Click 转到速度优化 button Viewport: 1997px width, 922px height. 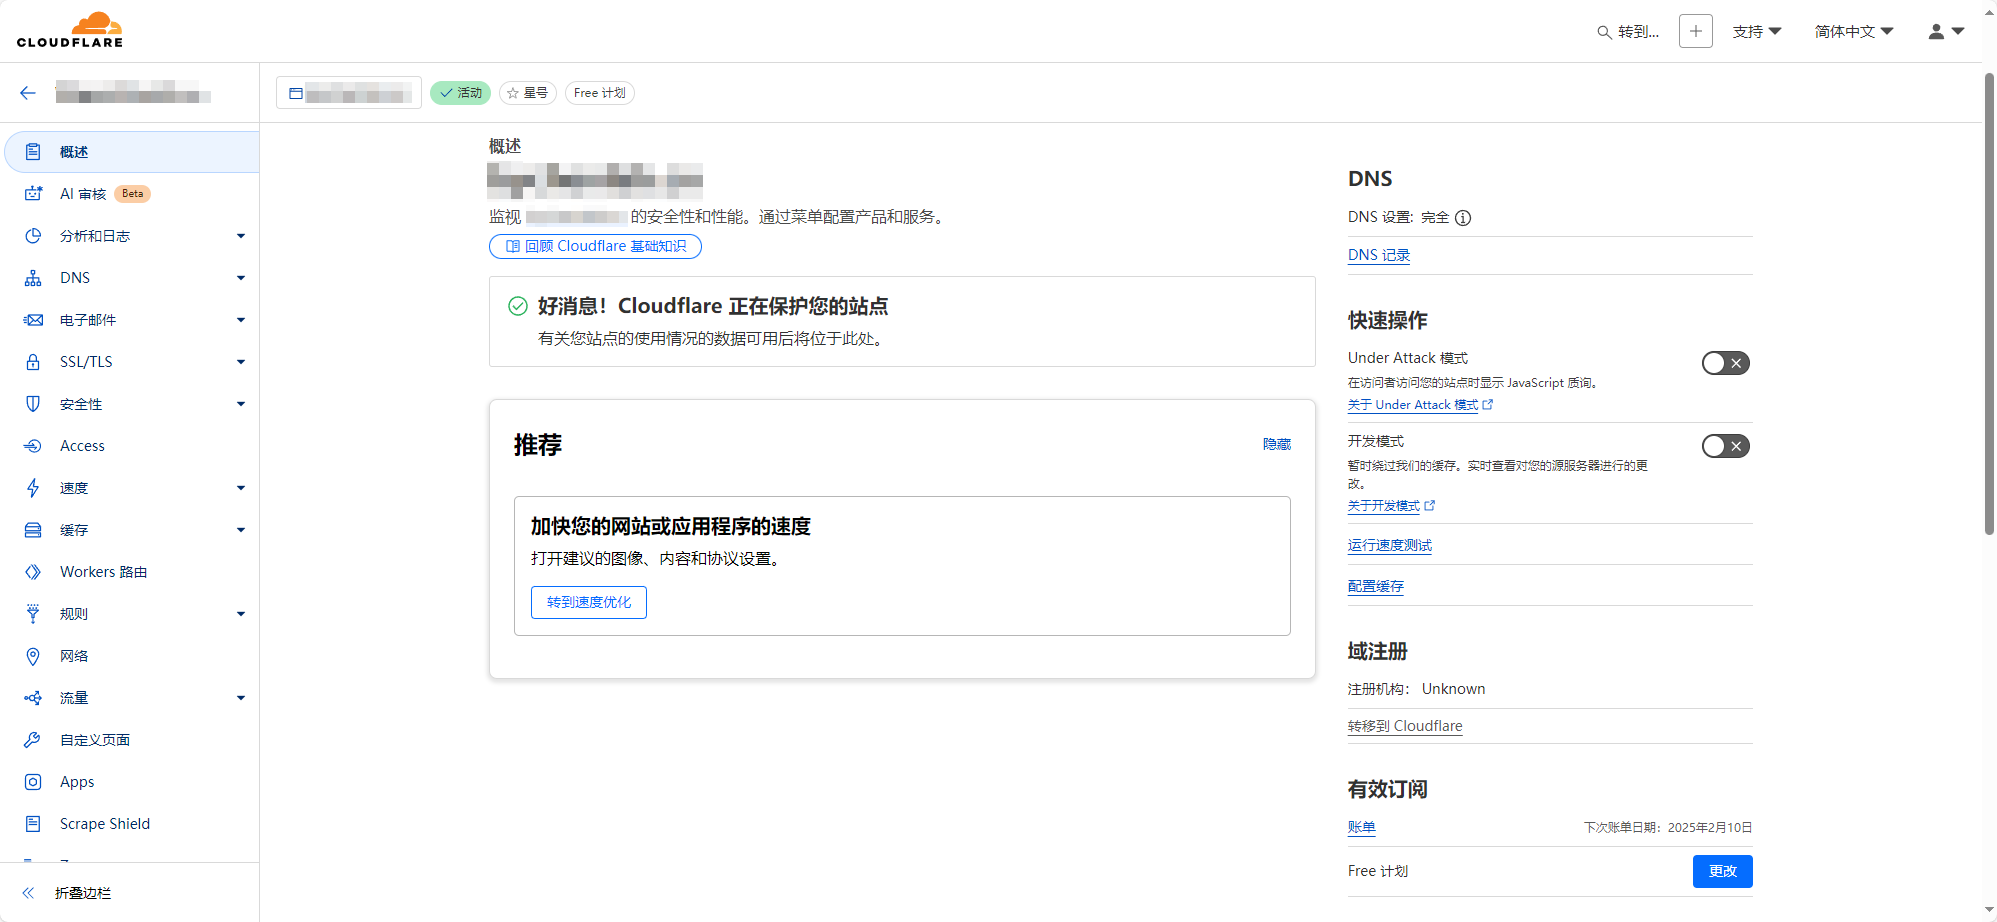point(589,602)
